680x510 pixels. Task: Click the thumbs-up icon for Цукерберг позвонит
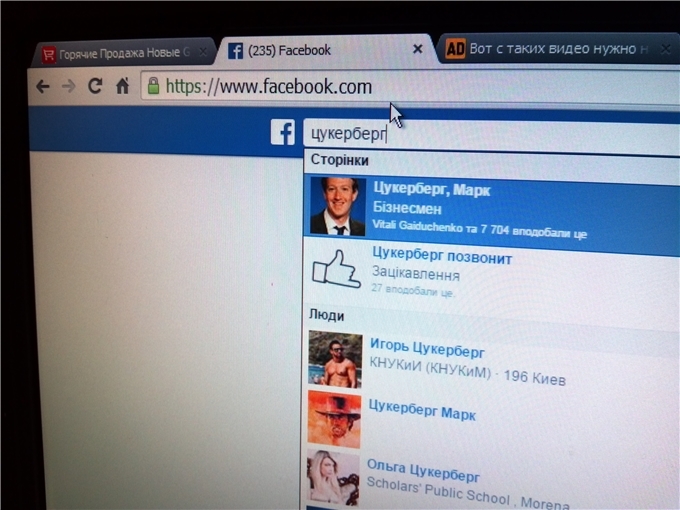click(337, 269)
